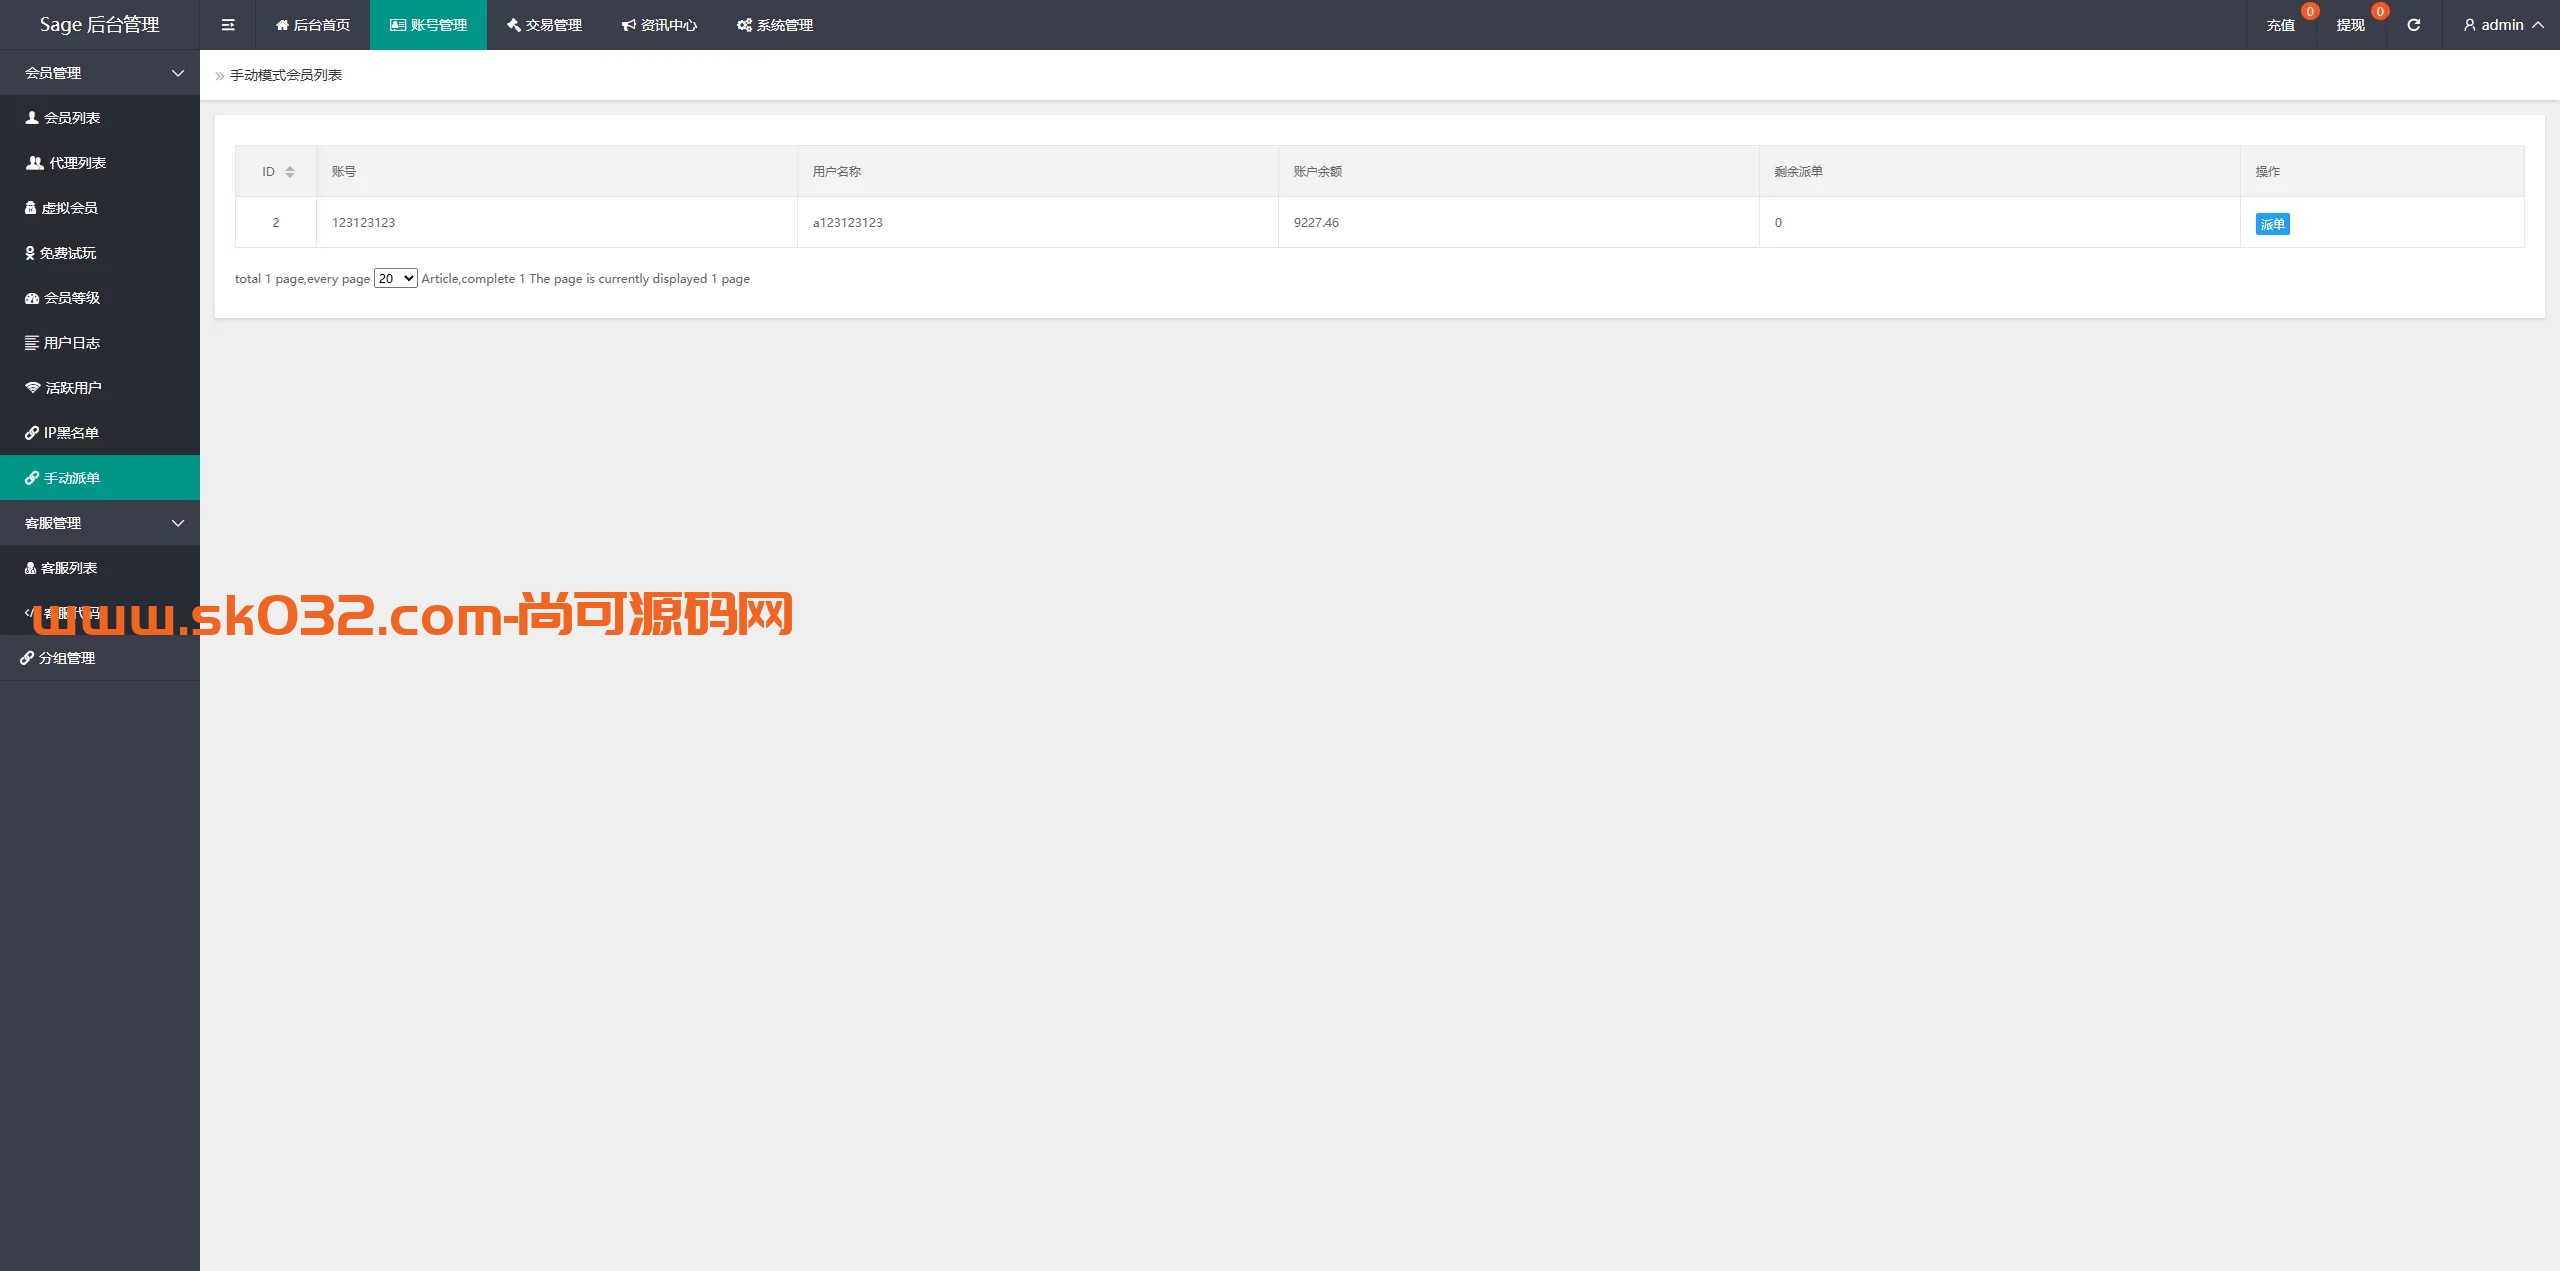Expand the admin user menu
Viewport: 2560px width, 1271px height.
[2503, 25]
